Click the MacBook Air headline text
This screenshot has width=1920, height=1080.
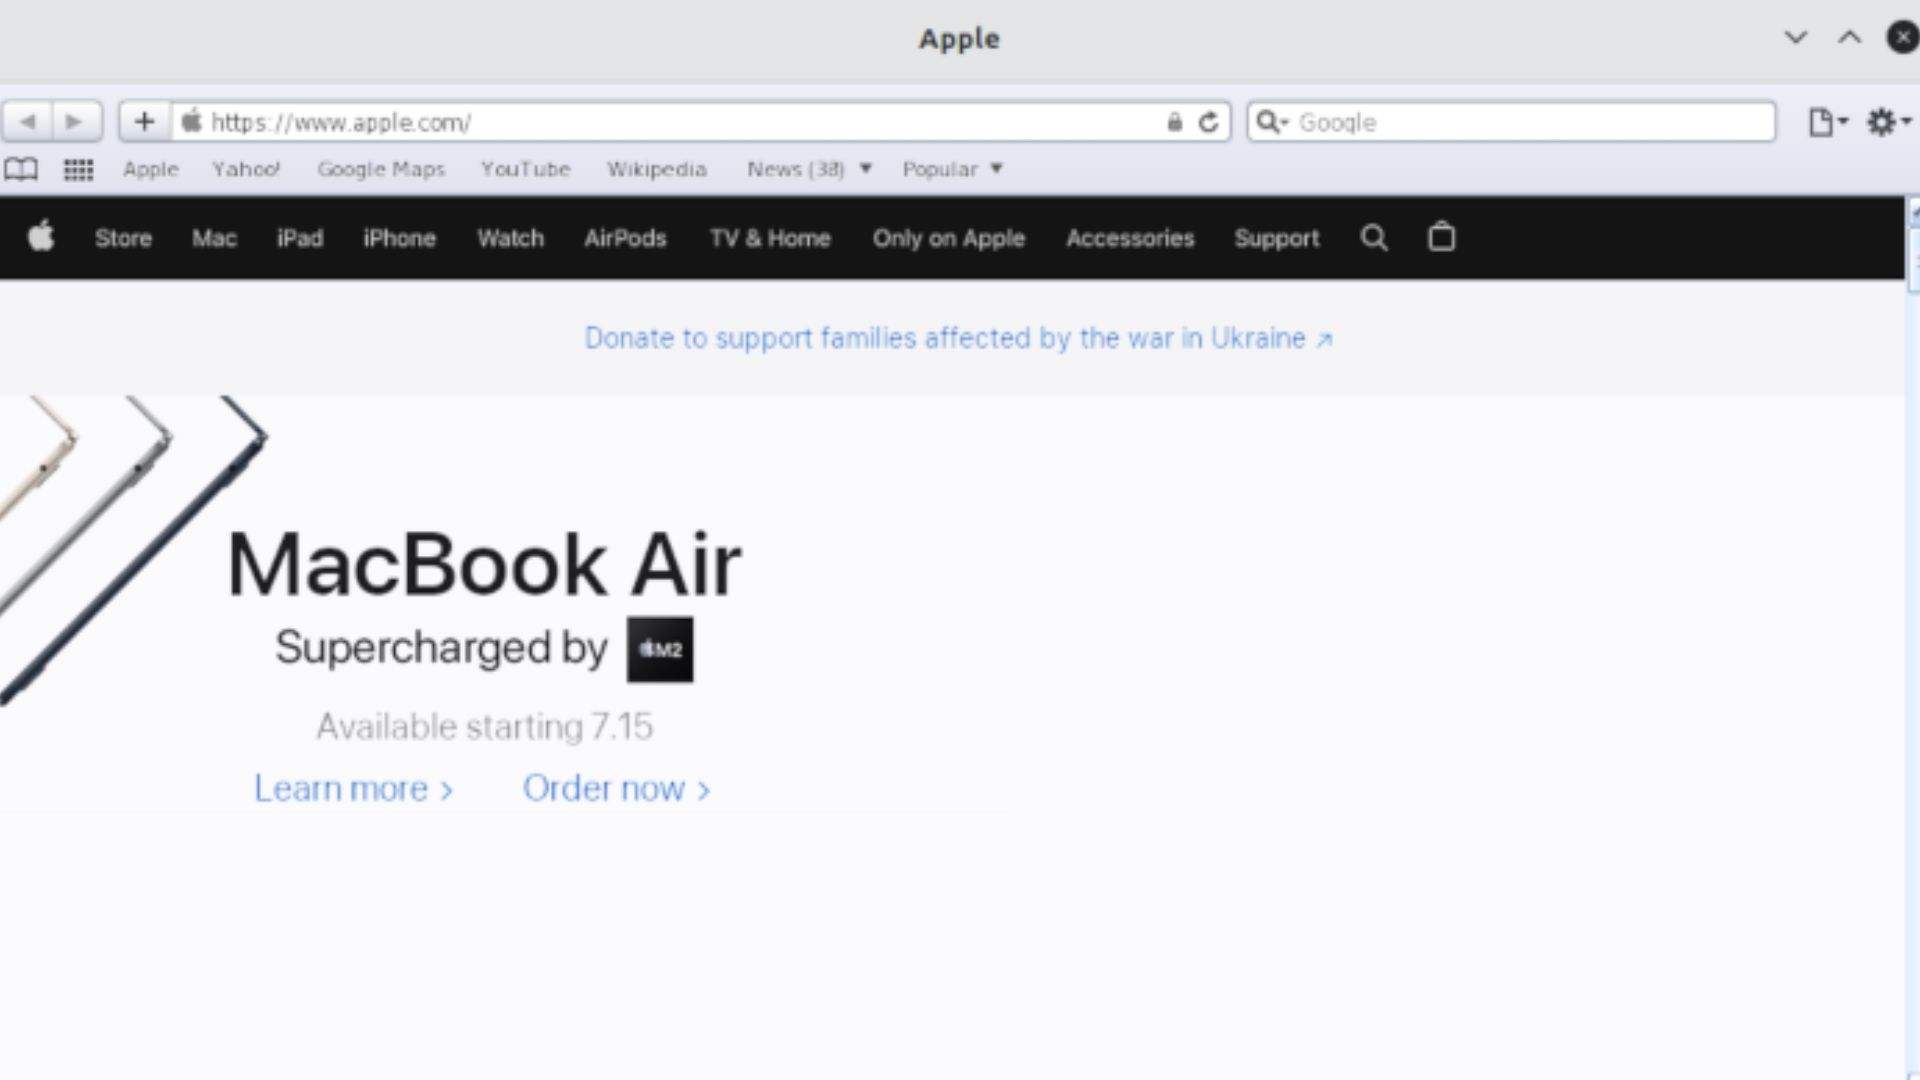click(x=485, y=565)
